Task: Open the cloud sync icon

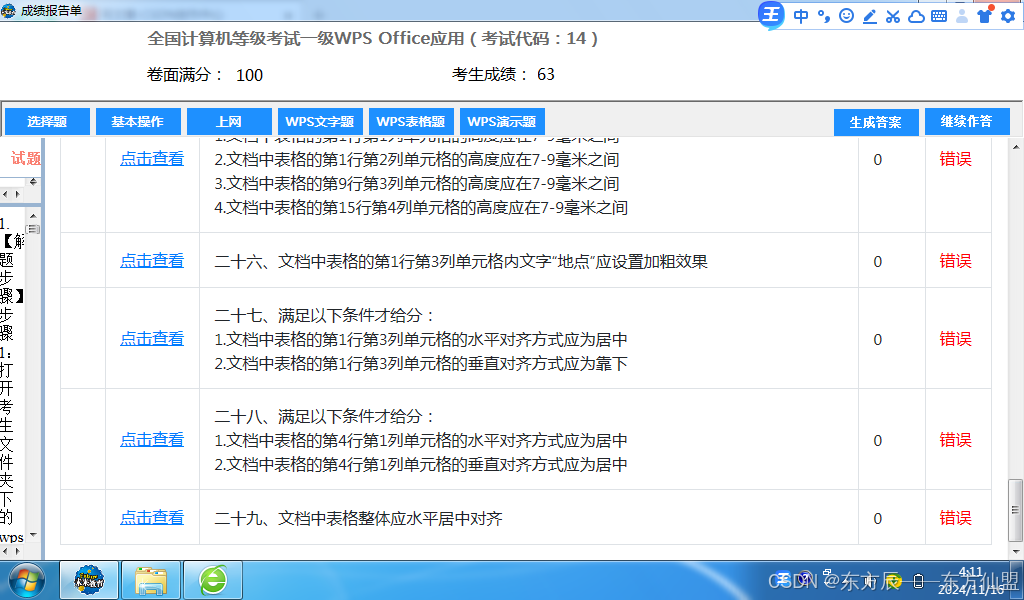Action: 916,16
